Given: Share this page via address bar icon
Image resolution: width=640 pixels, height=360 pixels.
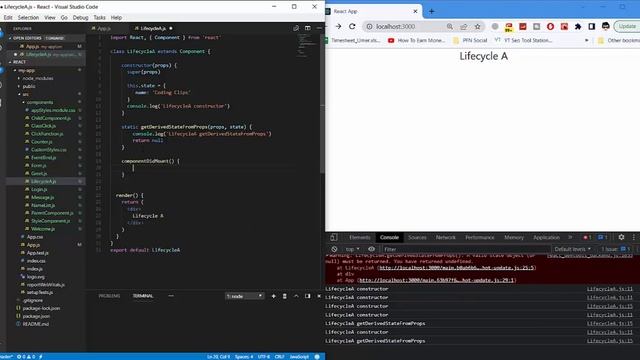Looking at the screenshot, I should [x=463, y=27].
